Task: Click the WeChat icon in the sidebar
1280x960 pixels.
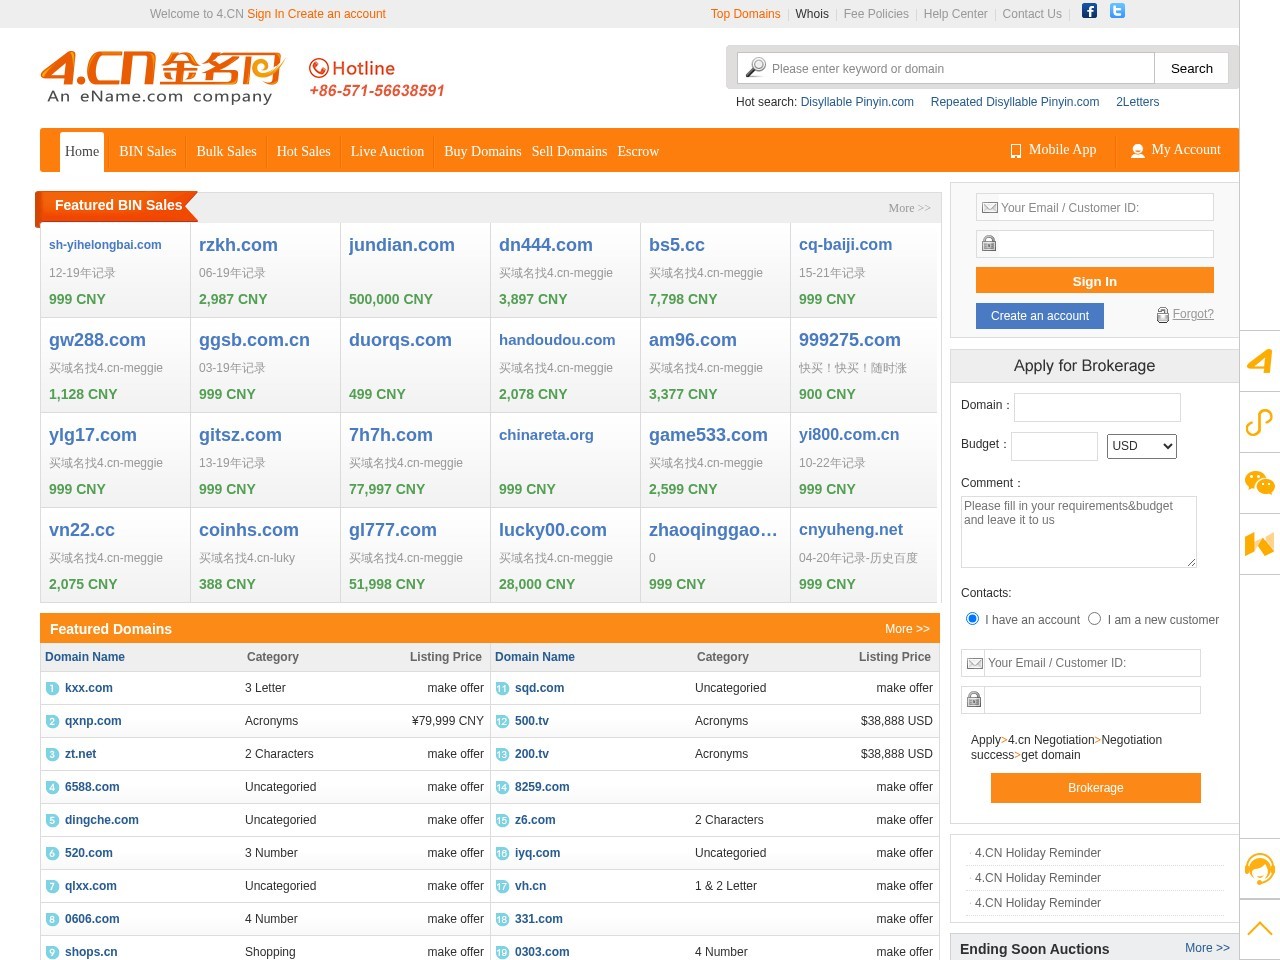Action: 1259,484
